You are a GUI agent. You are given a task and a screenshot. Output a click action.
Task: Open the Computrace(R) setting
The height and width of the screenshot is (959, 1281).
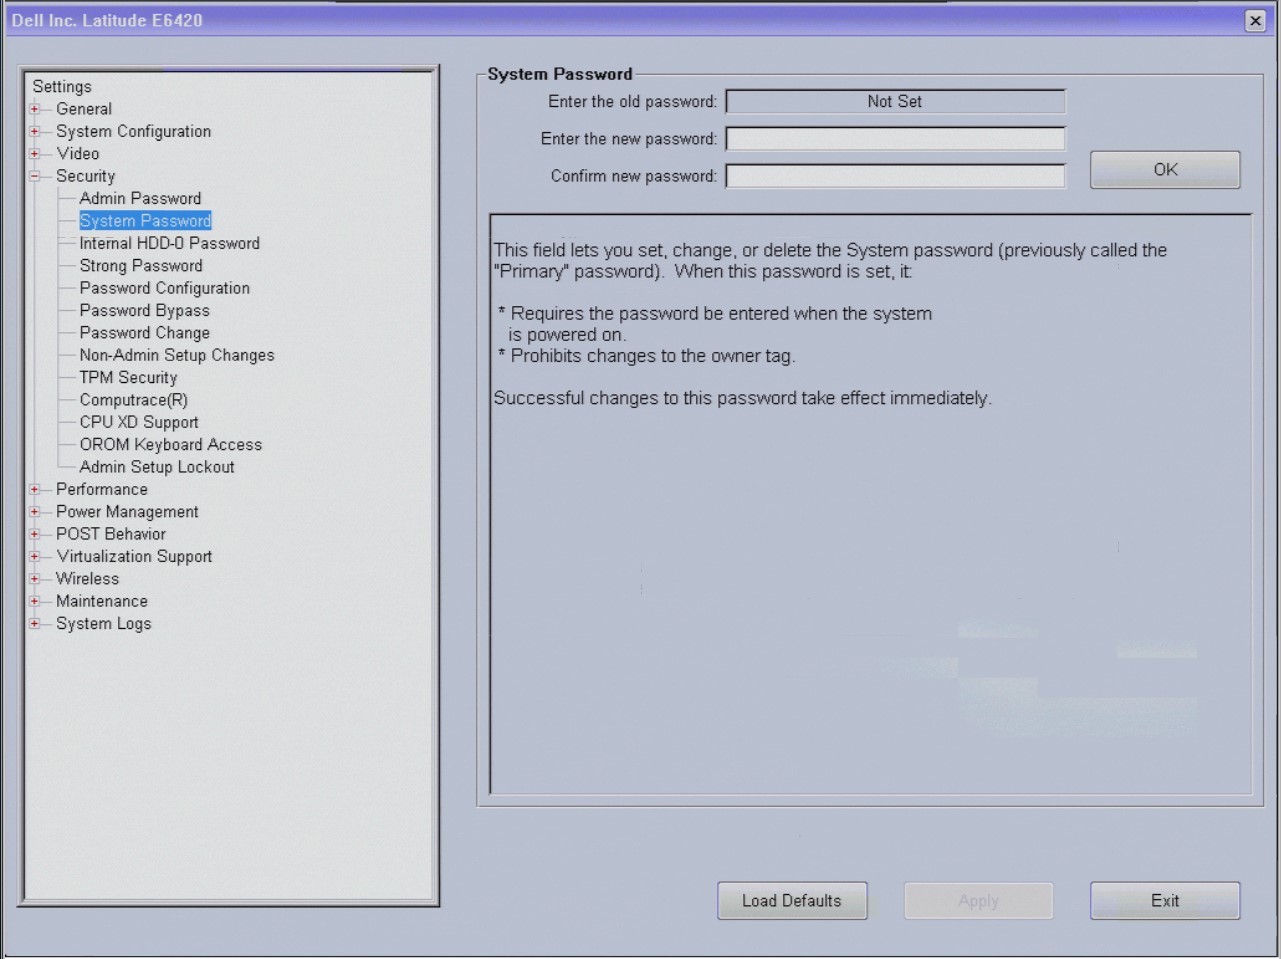pos(134,399)
